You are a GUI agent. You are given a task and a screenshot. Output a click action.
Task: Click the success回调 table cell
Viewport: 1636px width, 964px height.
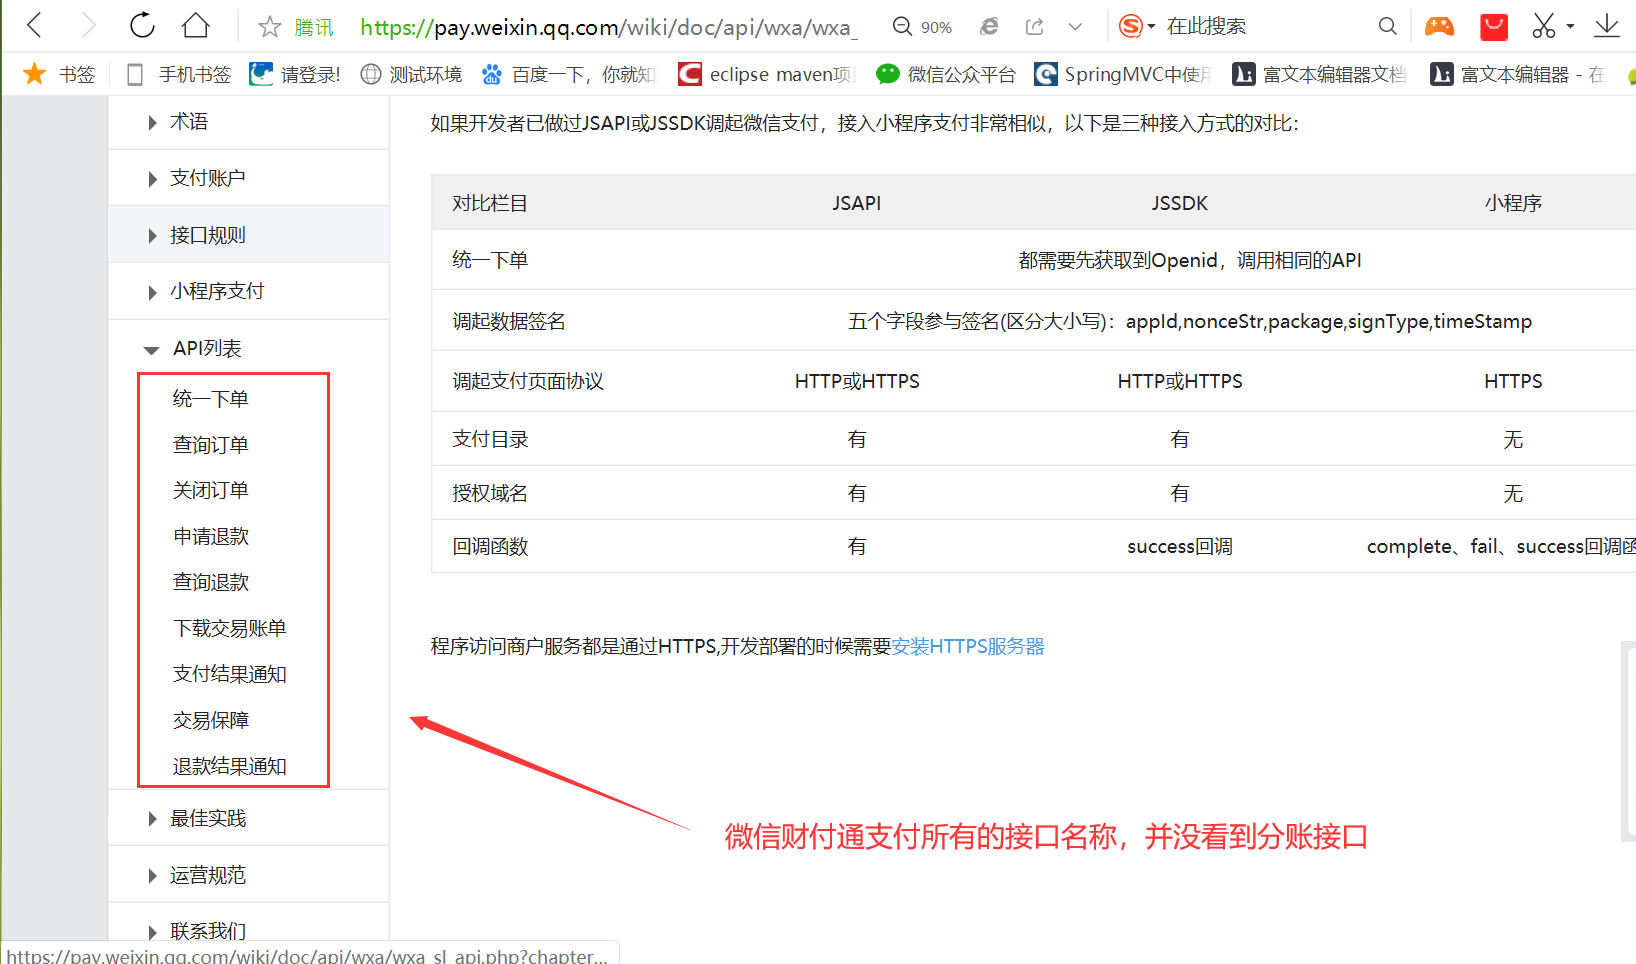(1180, 547)
